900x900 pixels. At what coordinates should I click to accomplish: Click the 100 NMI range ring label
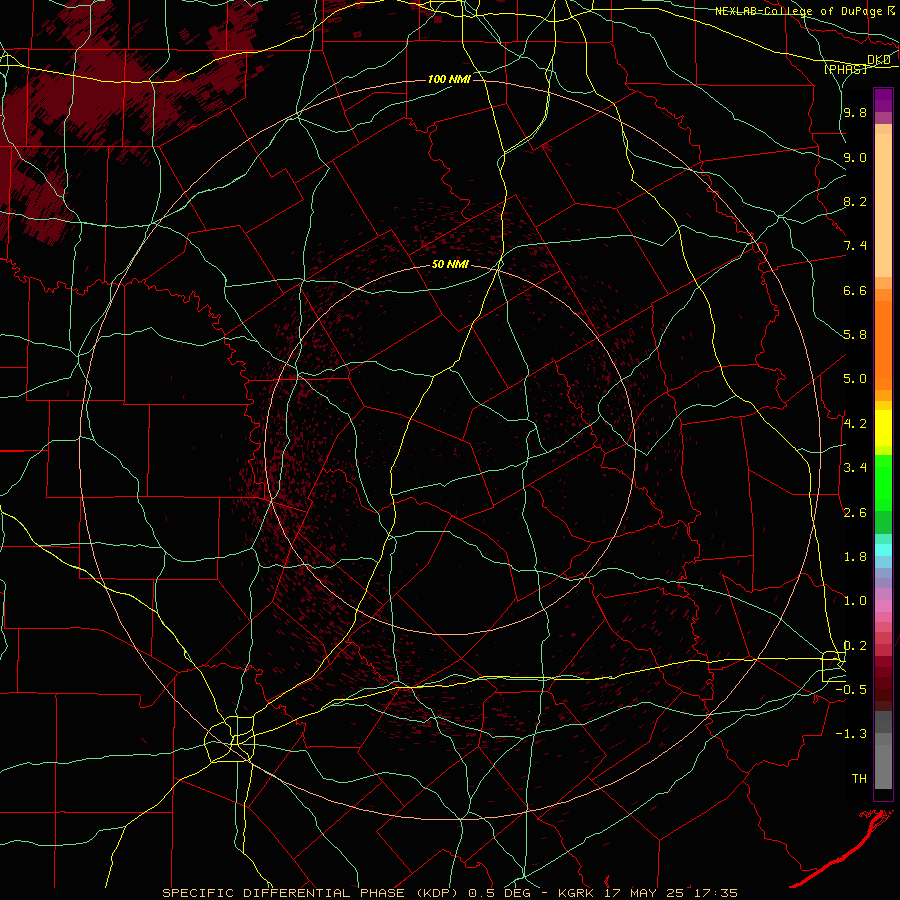(449, 79)
